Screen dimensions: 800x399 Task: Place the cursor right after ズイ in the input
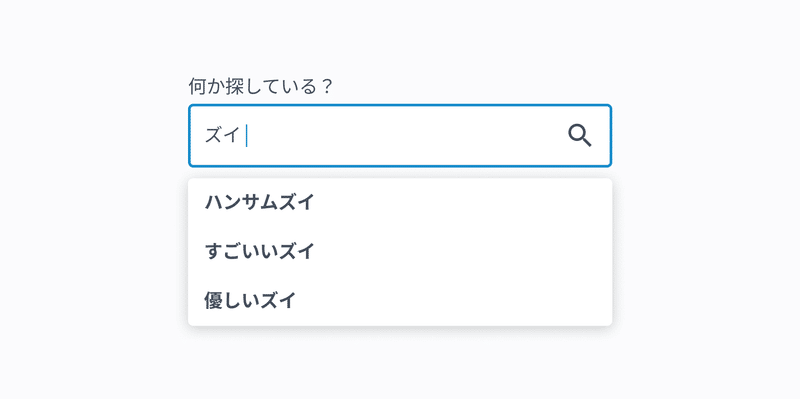(x=246, y=136)
